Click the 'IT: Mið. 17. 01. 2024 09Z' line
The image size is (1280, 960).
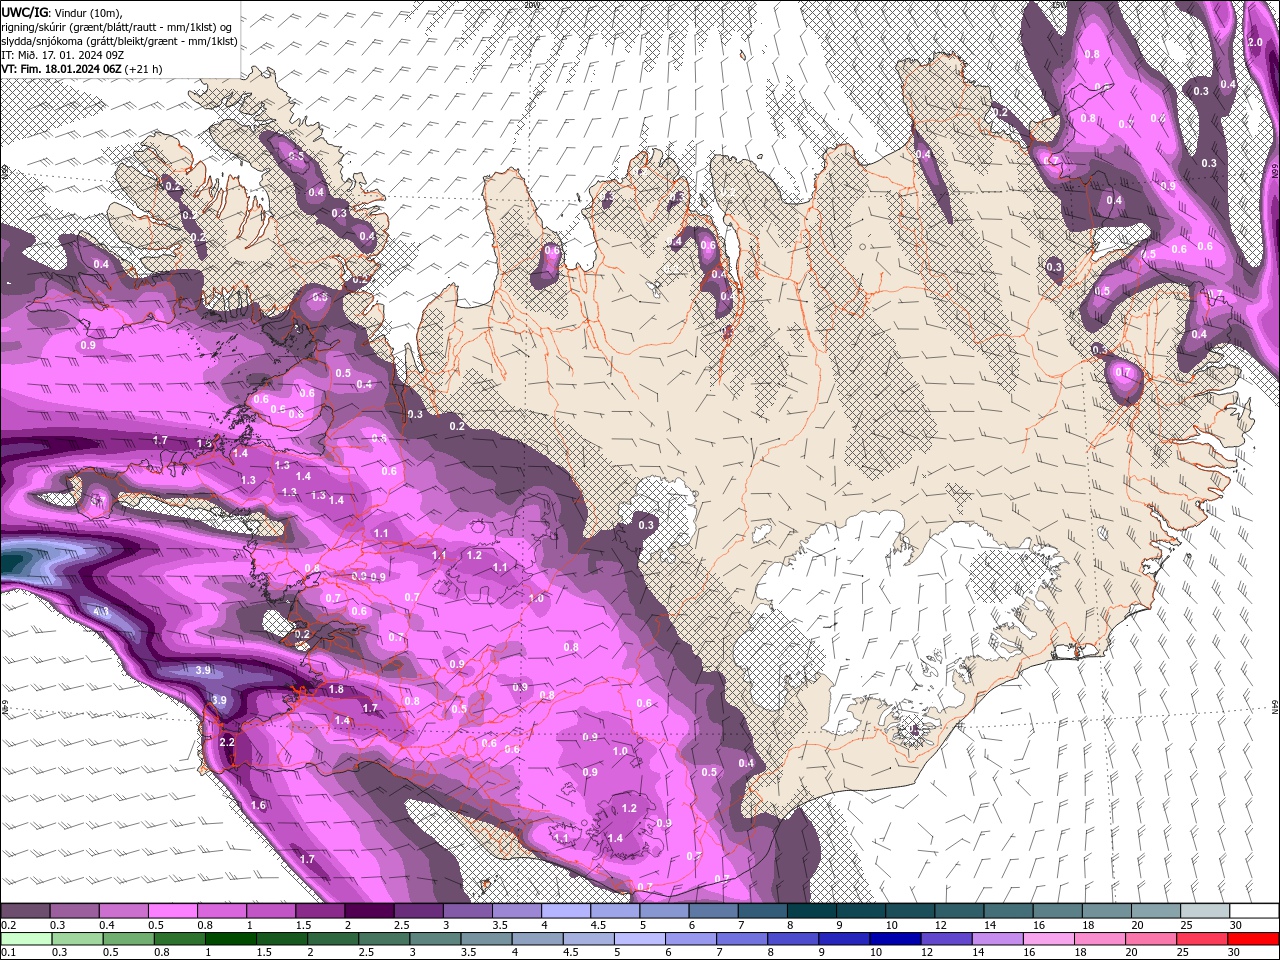63,54
